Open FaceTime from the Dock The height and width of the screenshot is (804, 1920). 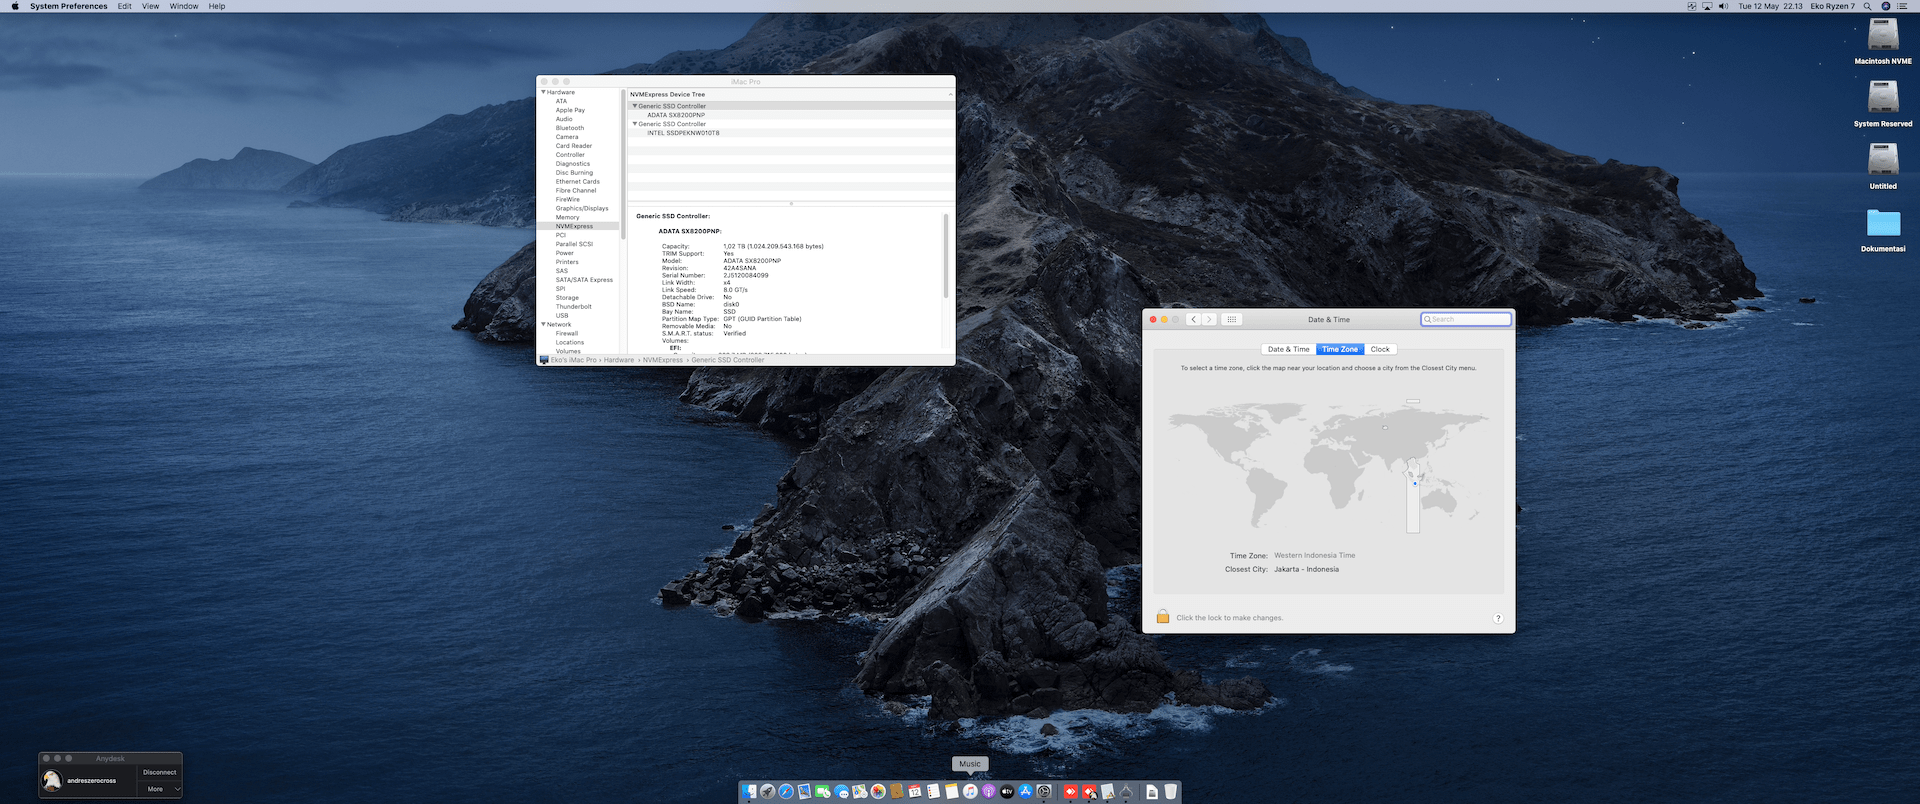click(x=823, y=792)
